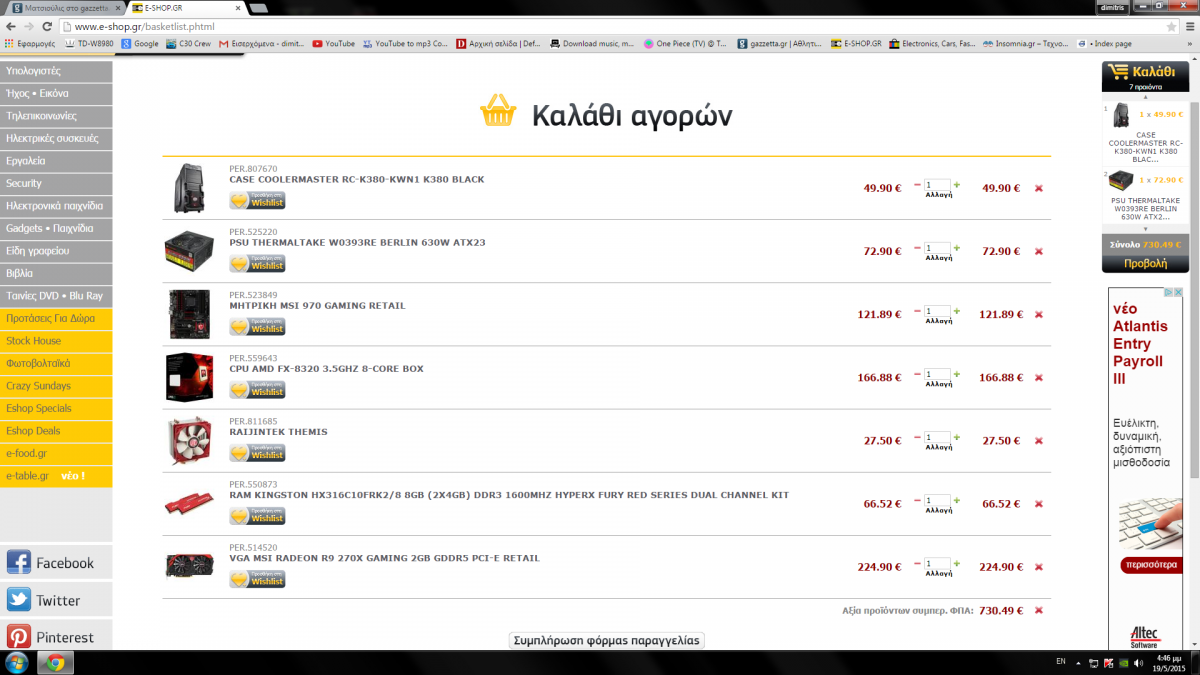Bookmark this page with the star icon
This screenshot has width=1200, height=675.
tap(1170, 26)
